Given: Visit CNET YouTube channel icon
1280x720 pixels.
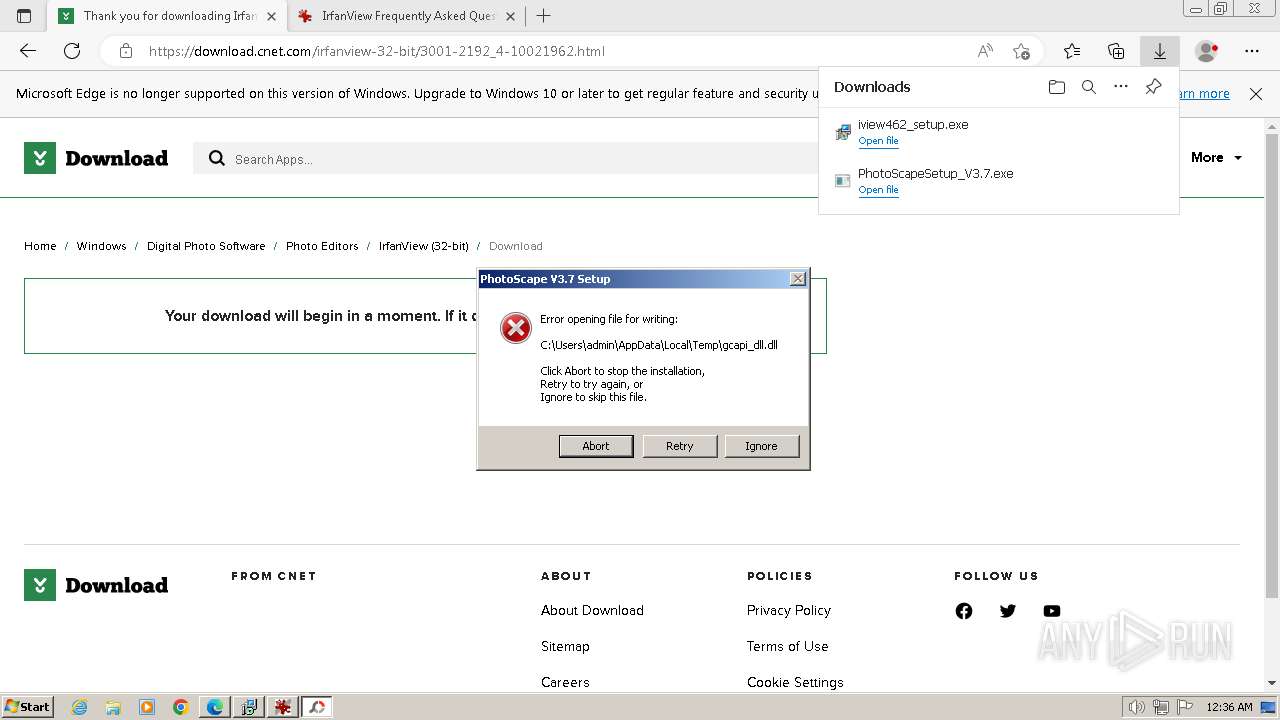Looking at the screenshot, I should [x=1052, y=611].
